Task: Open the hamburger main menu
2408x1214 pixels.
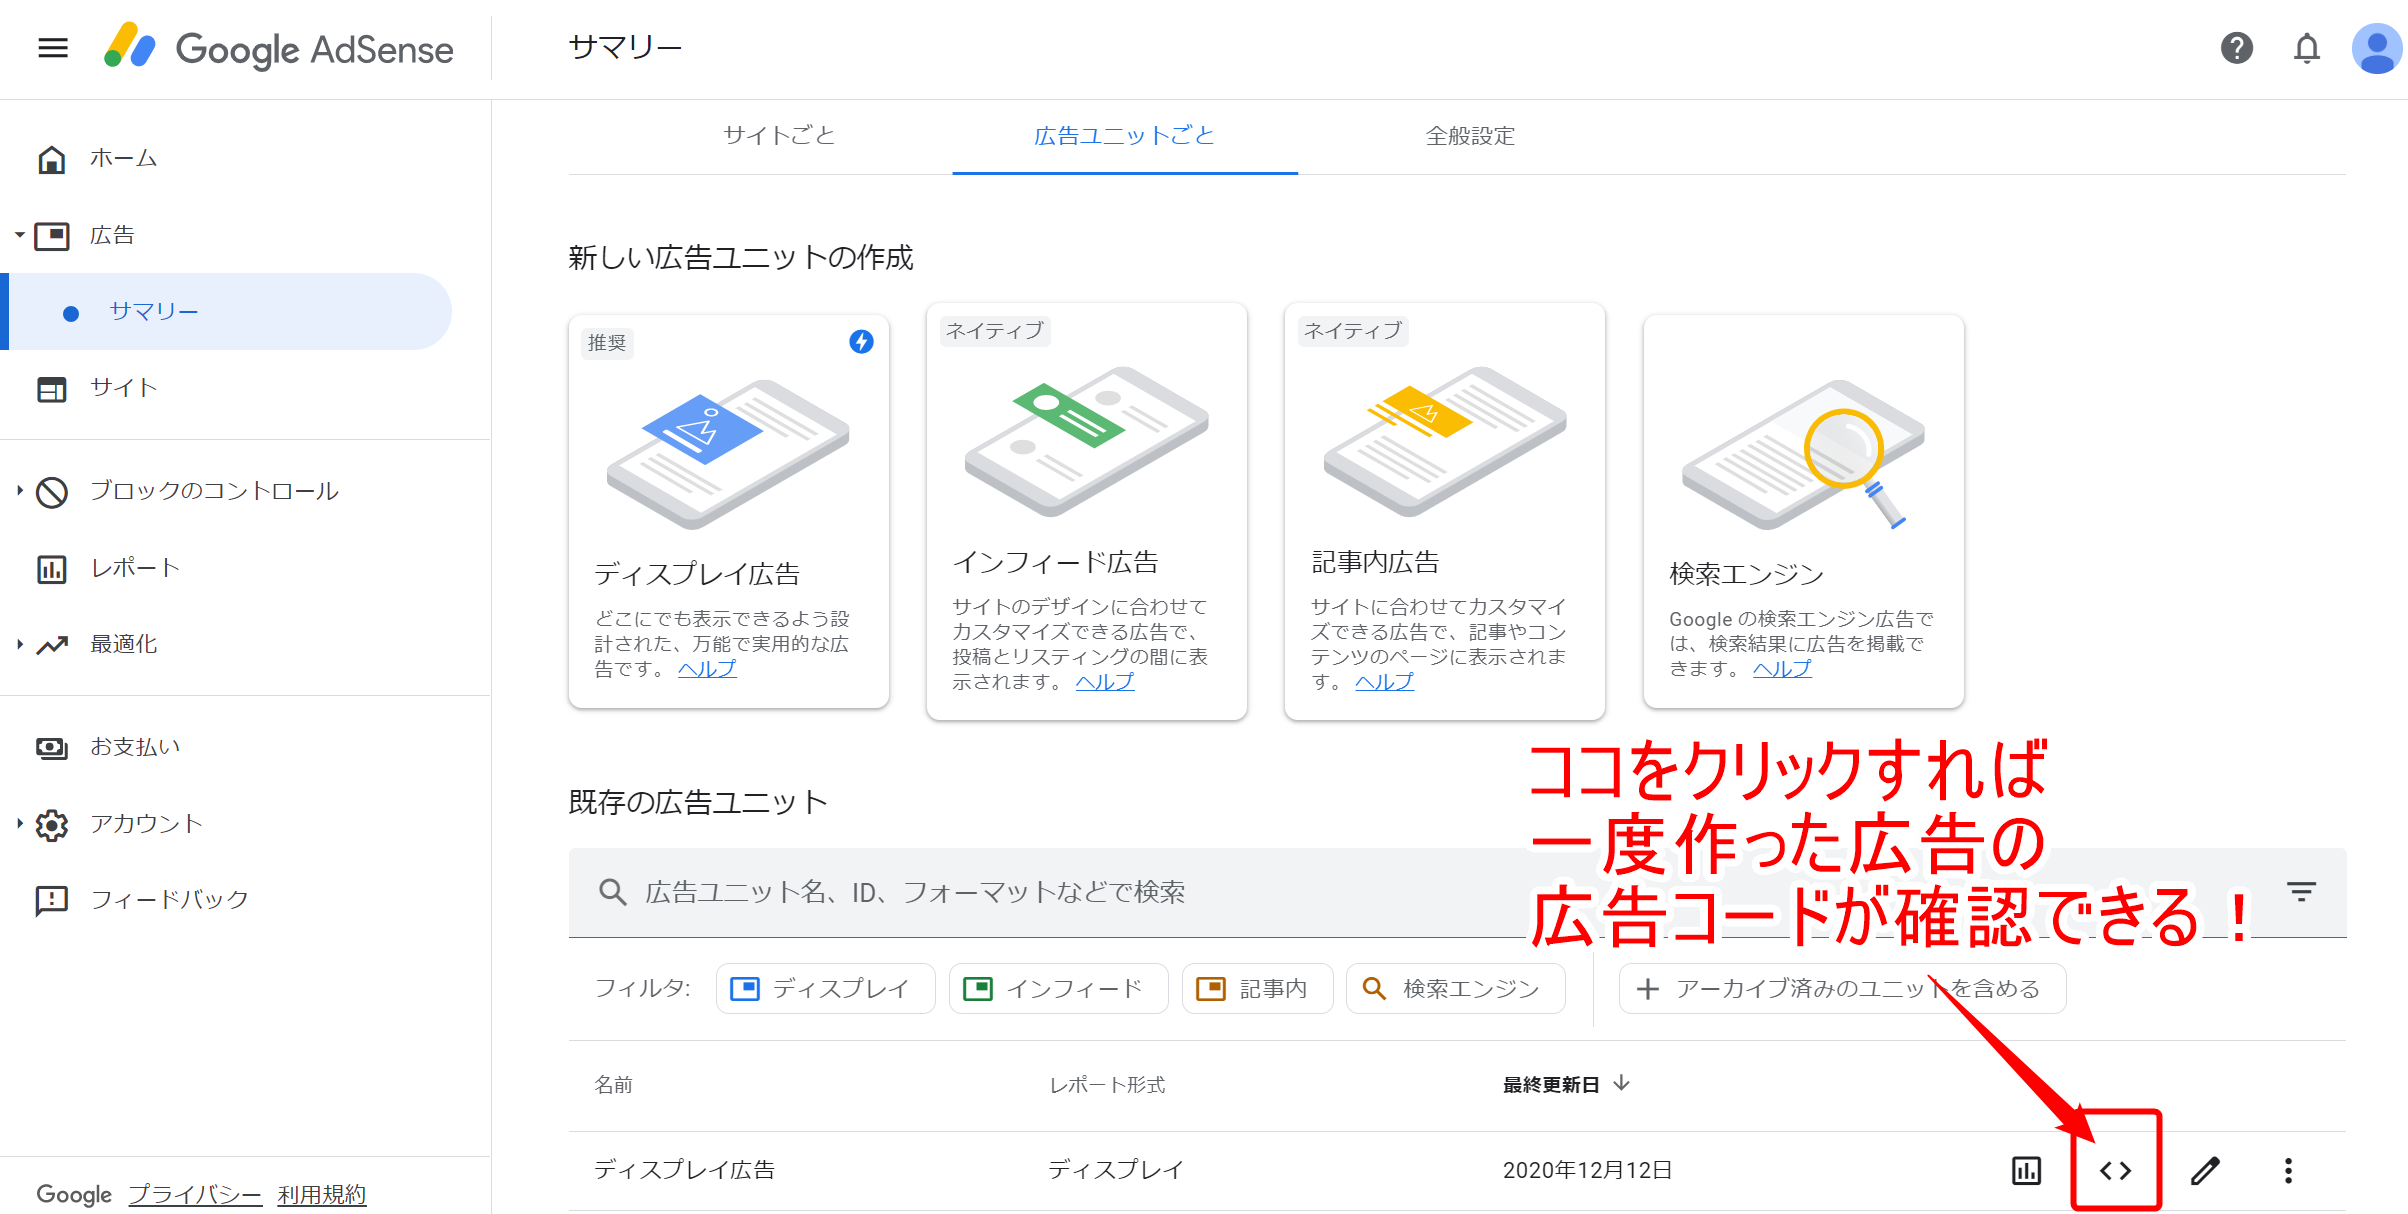Action: pos(53,48)
